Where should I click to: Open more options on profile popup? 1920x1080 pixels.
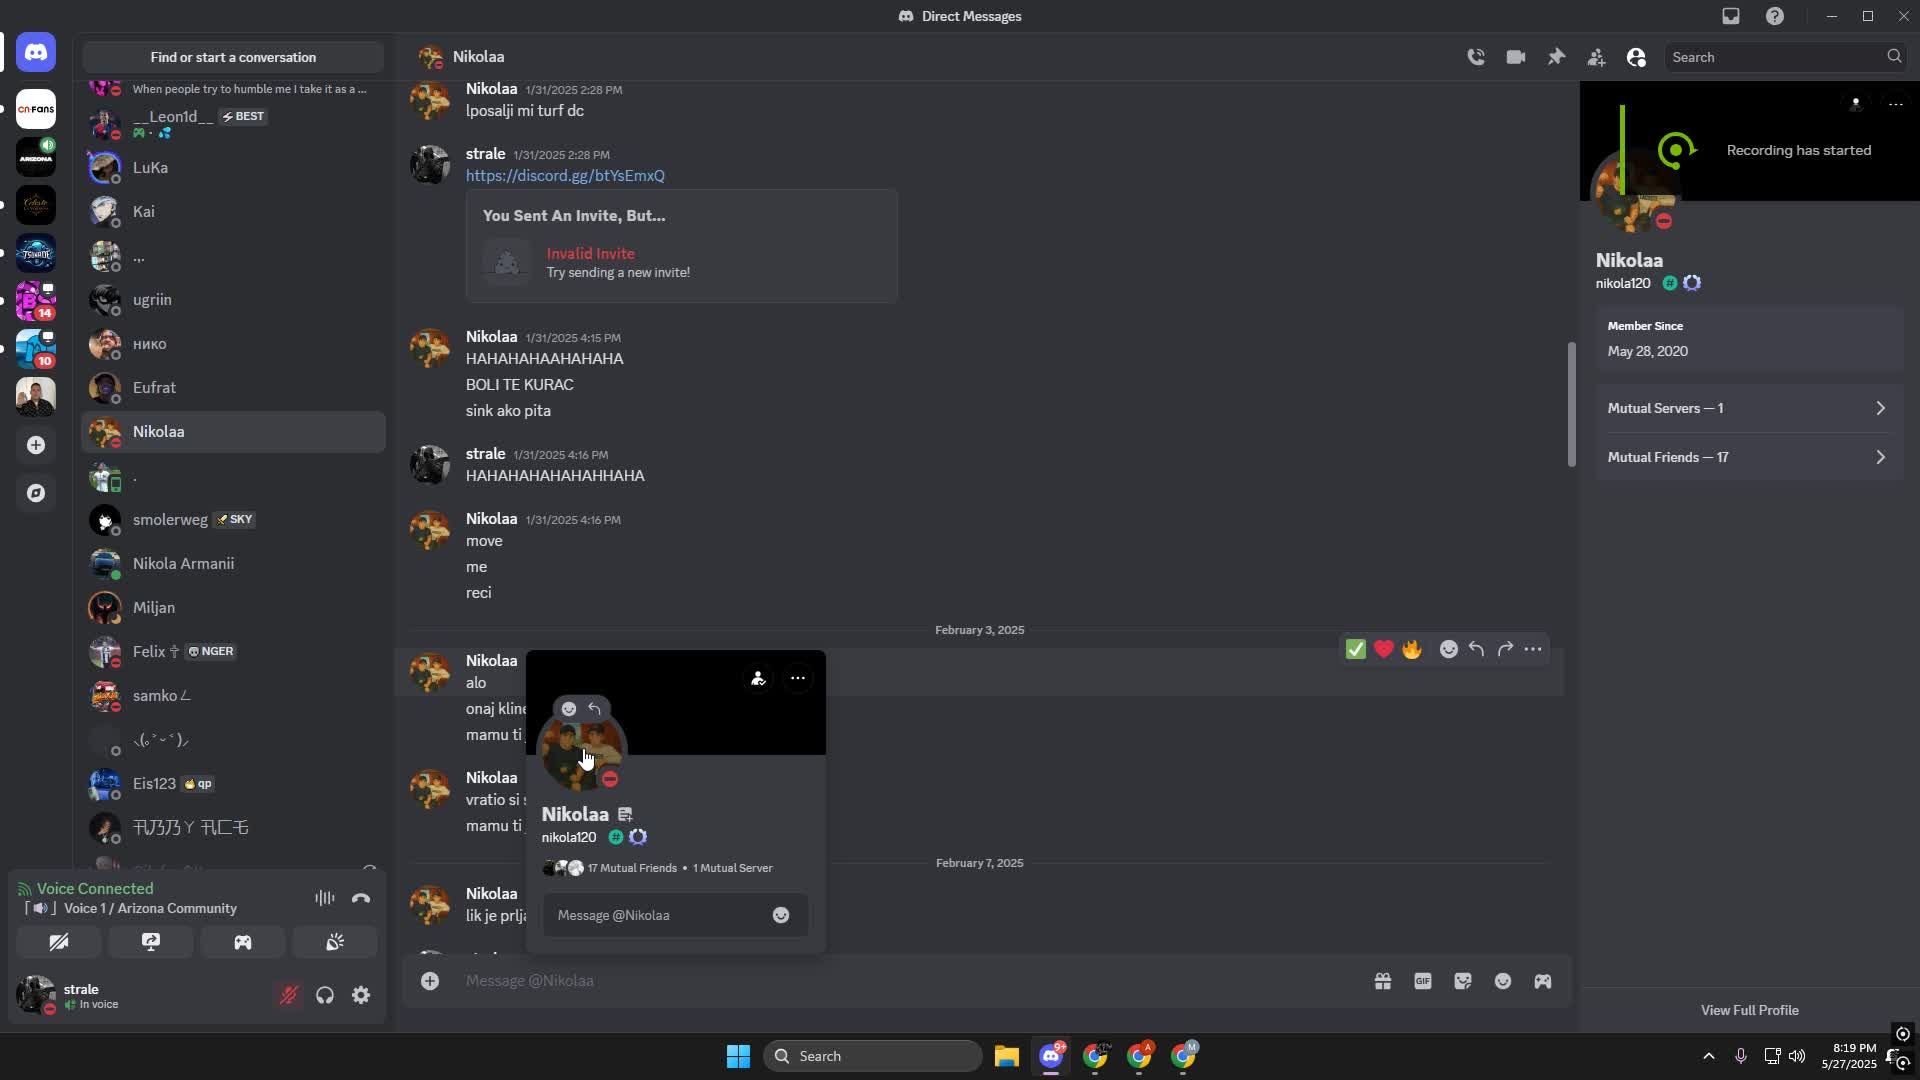point(797,678)
